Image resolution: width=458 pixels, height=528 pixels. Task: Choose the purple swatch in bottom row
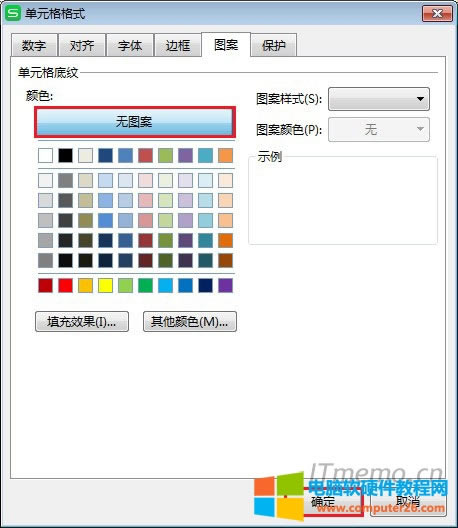(226, 286)
